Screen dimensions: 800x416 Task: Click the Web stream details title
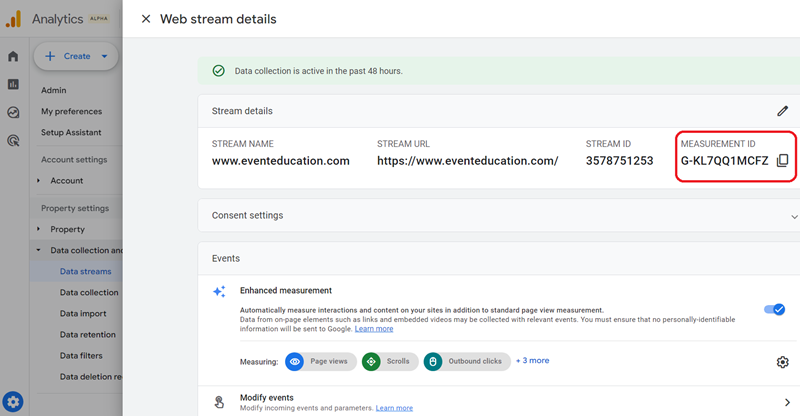click(218, 19)
